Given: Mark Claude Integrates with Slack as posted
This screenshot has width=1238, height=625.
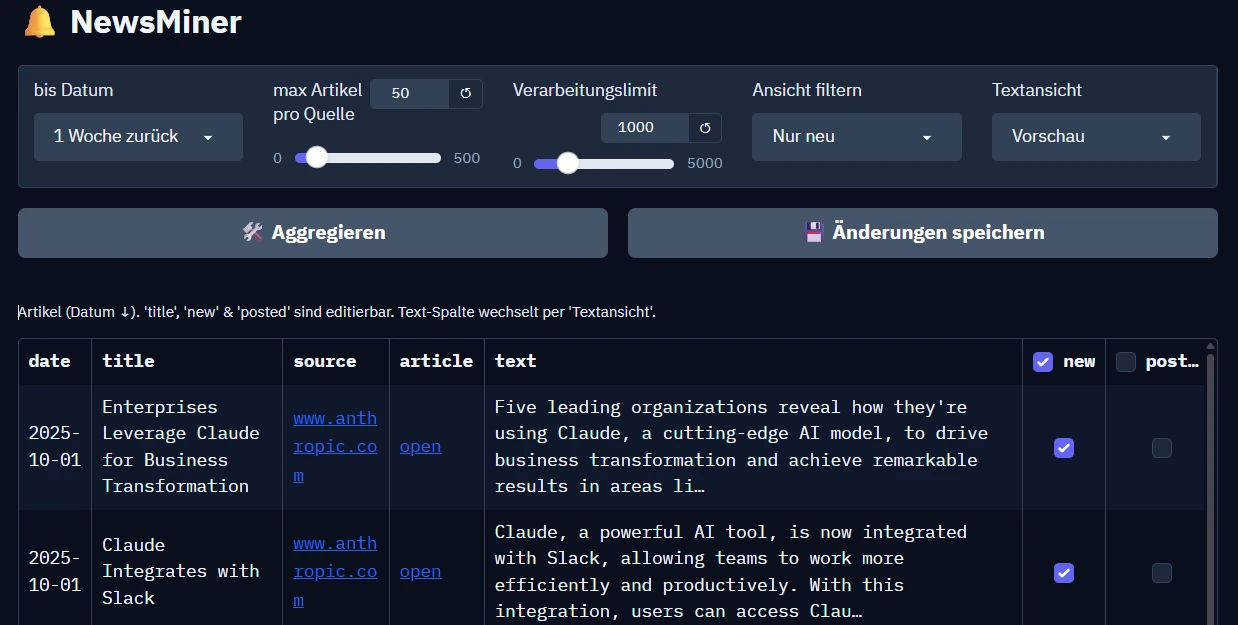Looking at the screenshot, I should pyautogui.click(x=1161, y=573).
